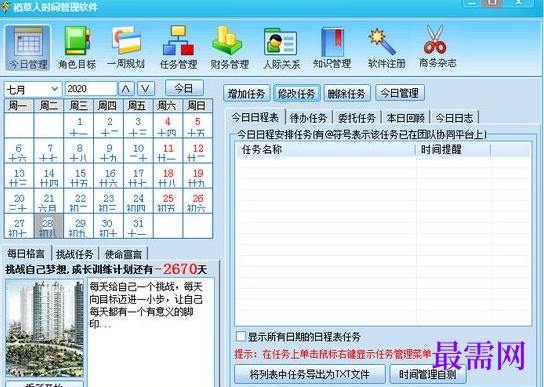The width and height of the screenshot is (544, 387).
Task: Select July 6 in the calendar
Action: (x=19, y=151)
